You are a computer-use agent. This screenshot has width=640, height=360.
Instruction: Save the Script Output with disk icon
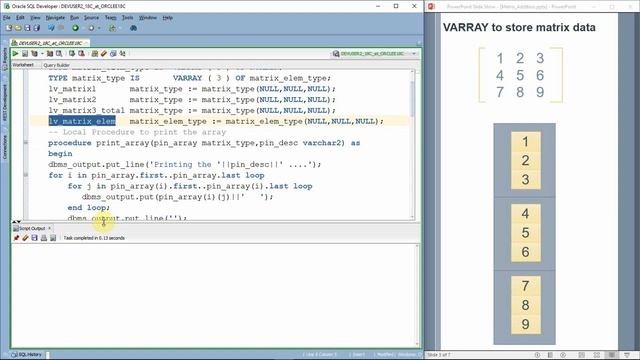[34, 238]
